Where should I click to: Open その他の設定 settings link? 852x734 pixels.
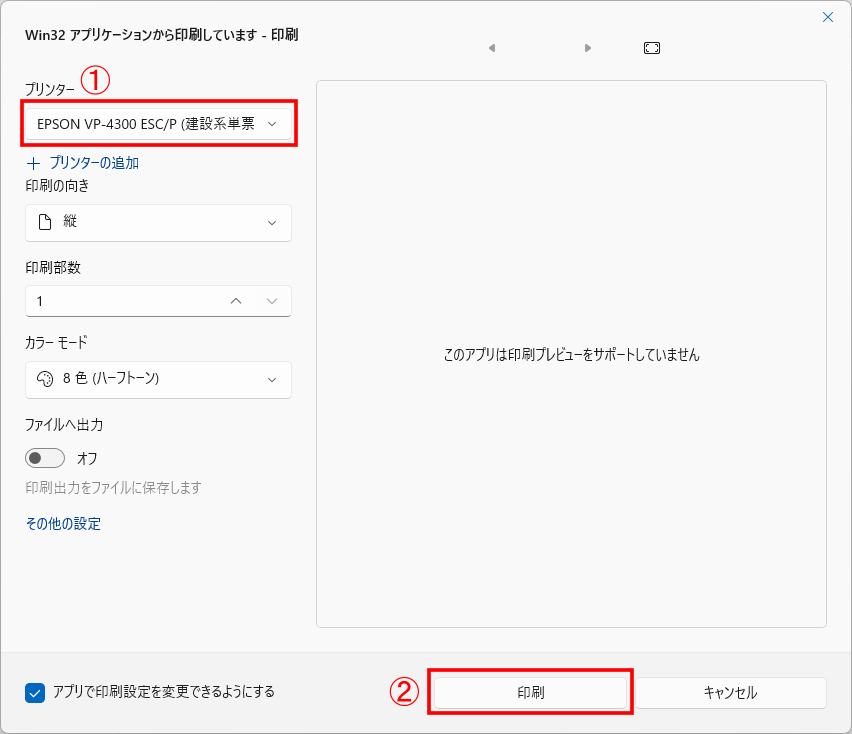tap(63, 523)
